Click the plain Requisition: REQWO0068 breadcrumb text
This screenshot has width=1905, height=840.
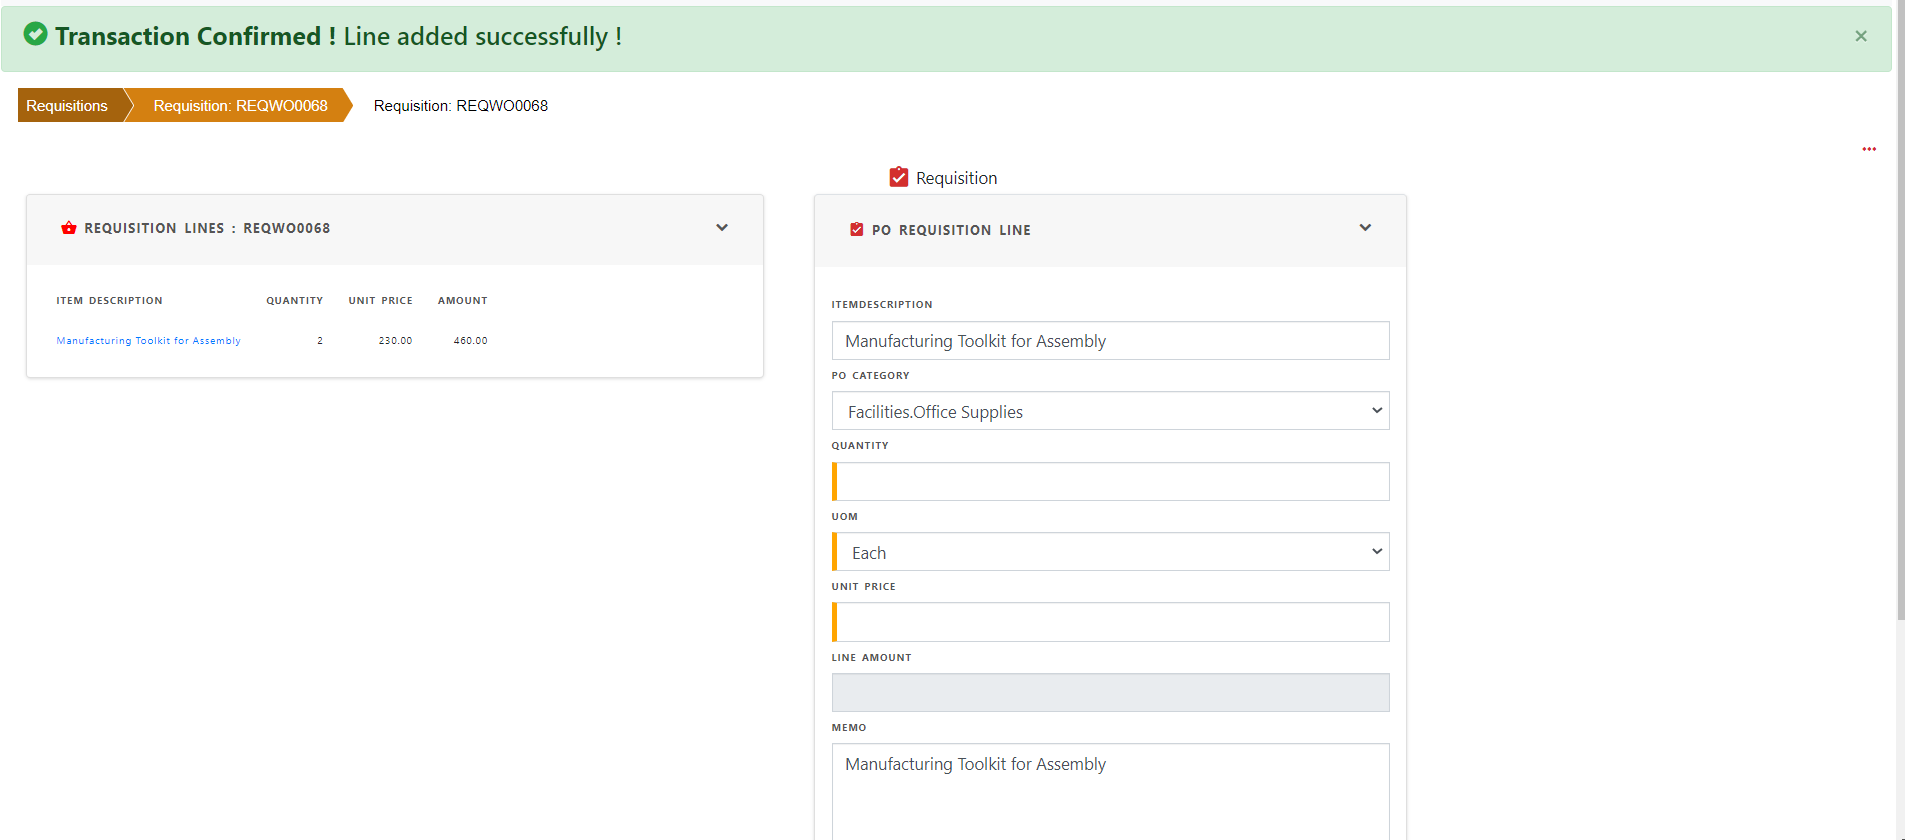point(461,106)
